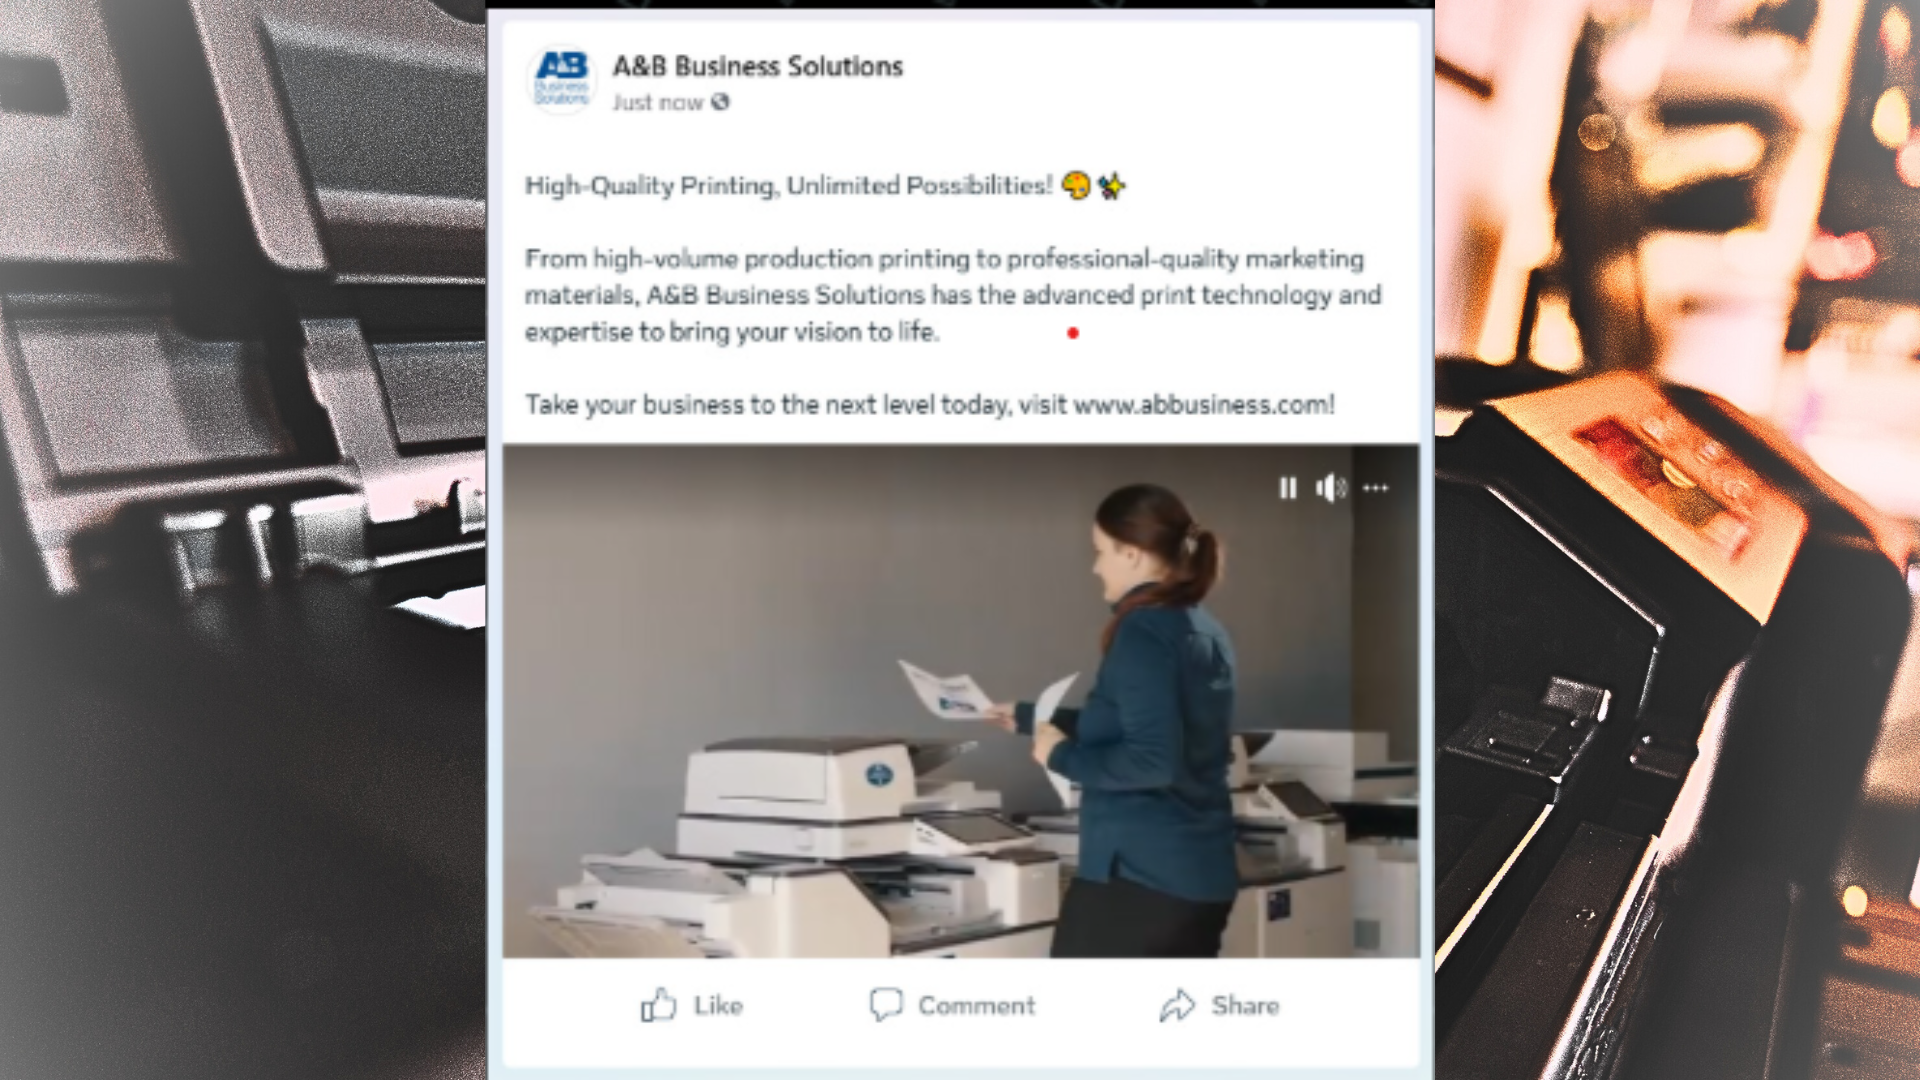Open the "Just now" post timestamp
Image resolution: width=1920 pixels, height=1080 pixels.
(657, 102)
